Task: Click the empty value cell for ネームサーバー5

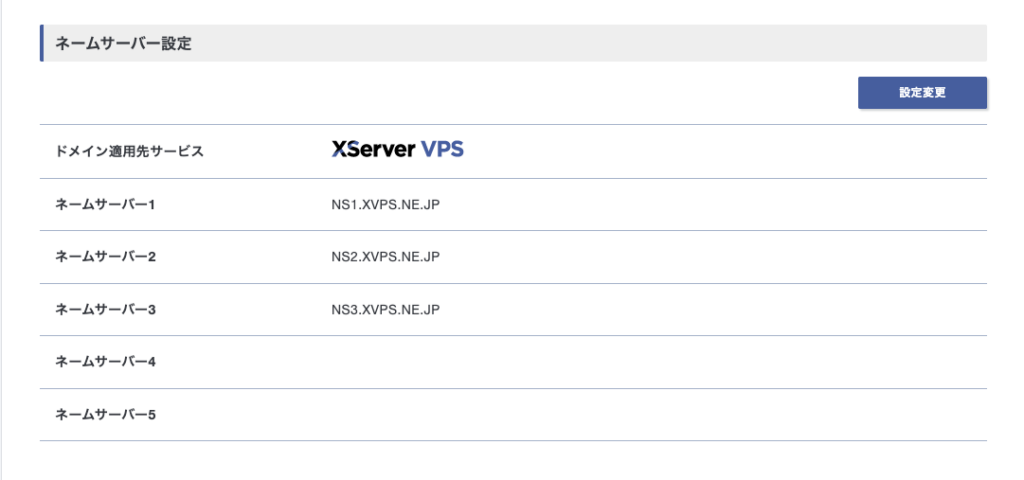Action: [x=600, y=414]
